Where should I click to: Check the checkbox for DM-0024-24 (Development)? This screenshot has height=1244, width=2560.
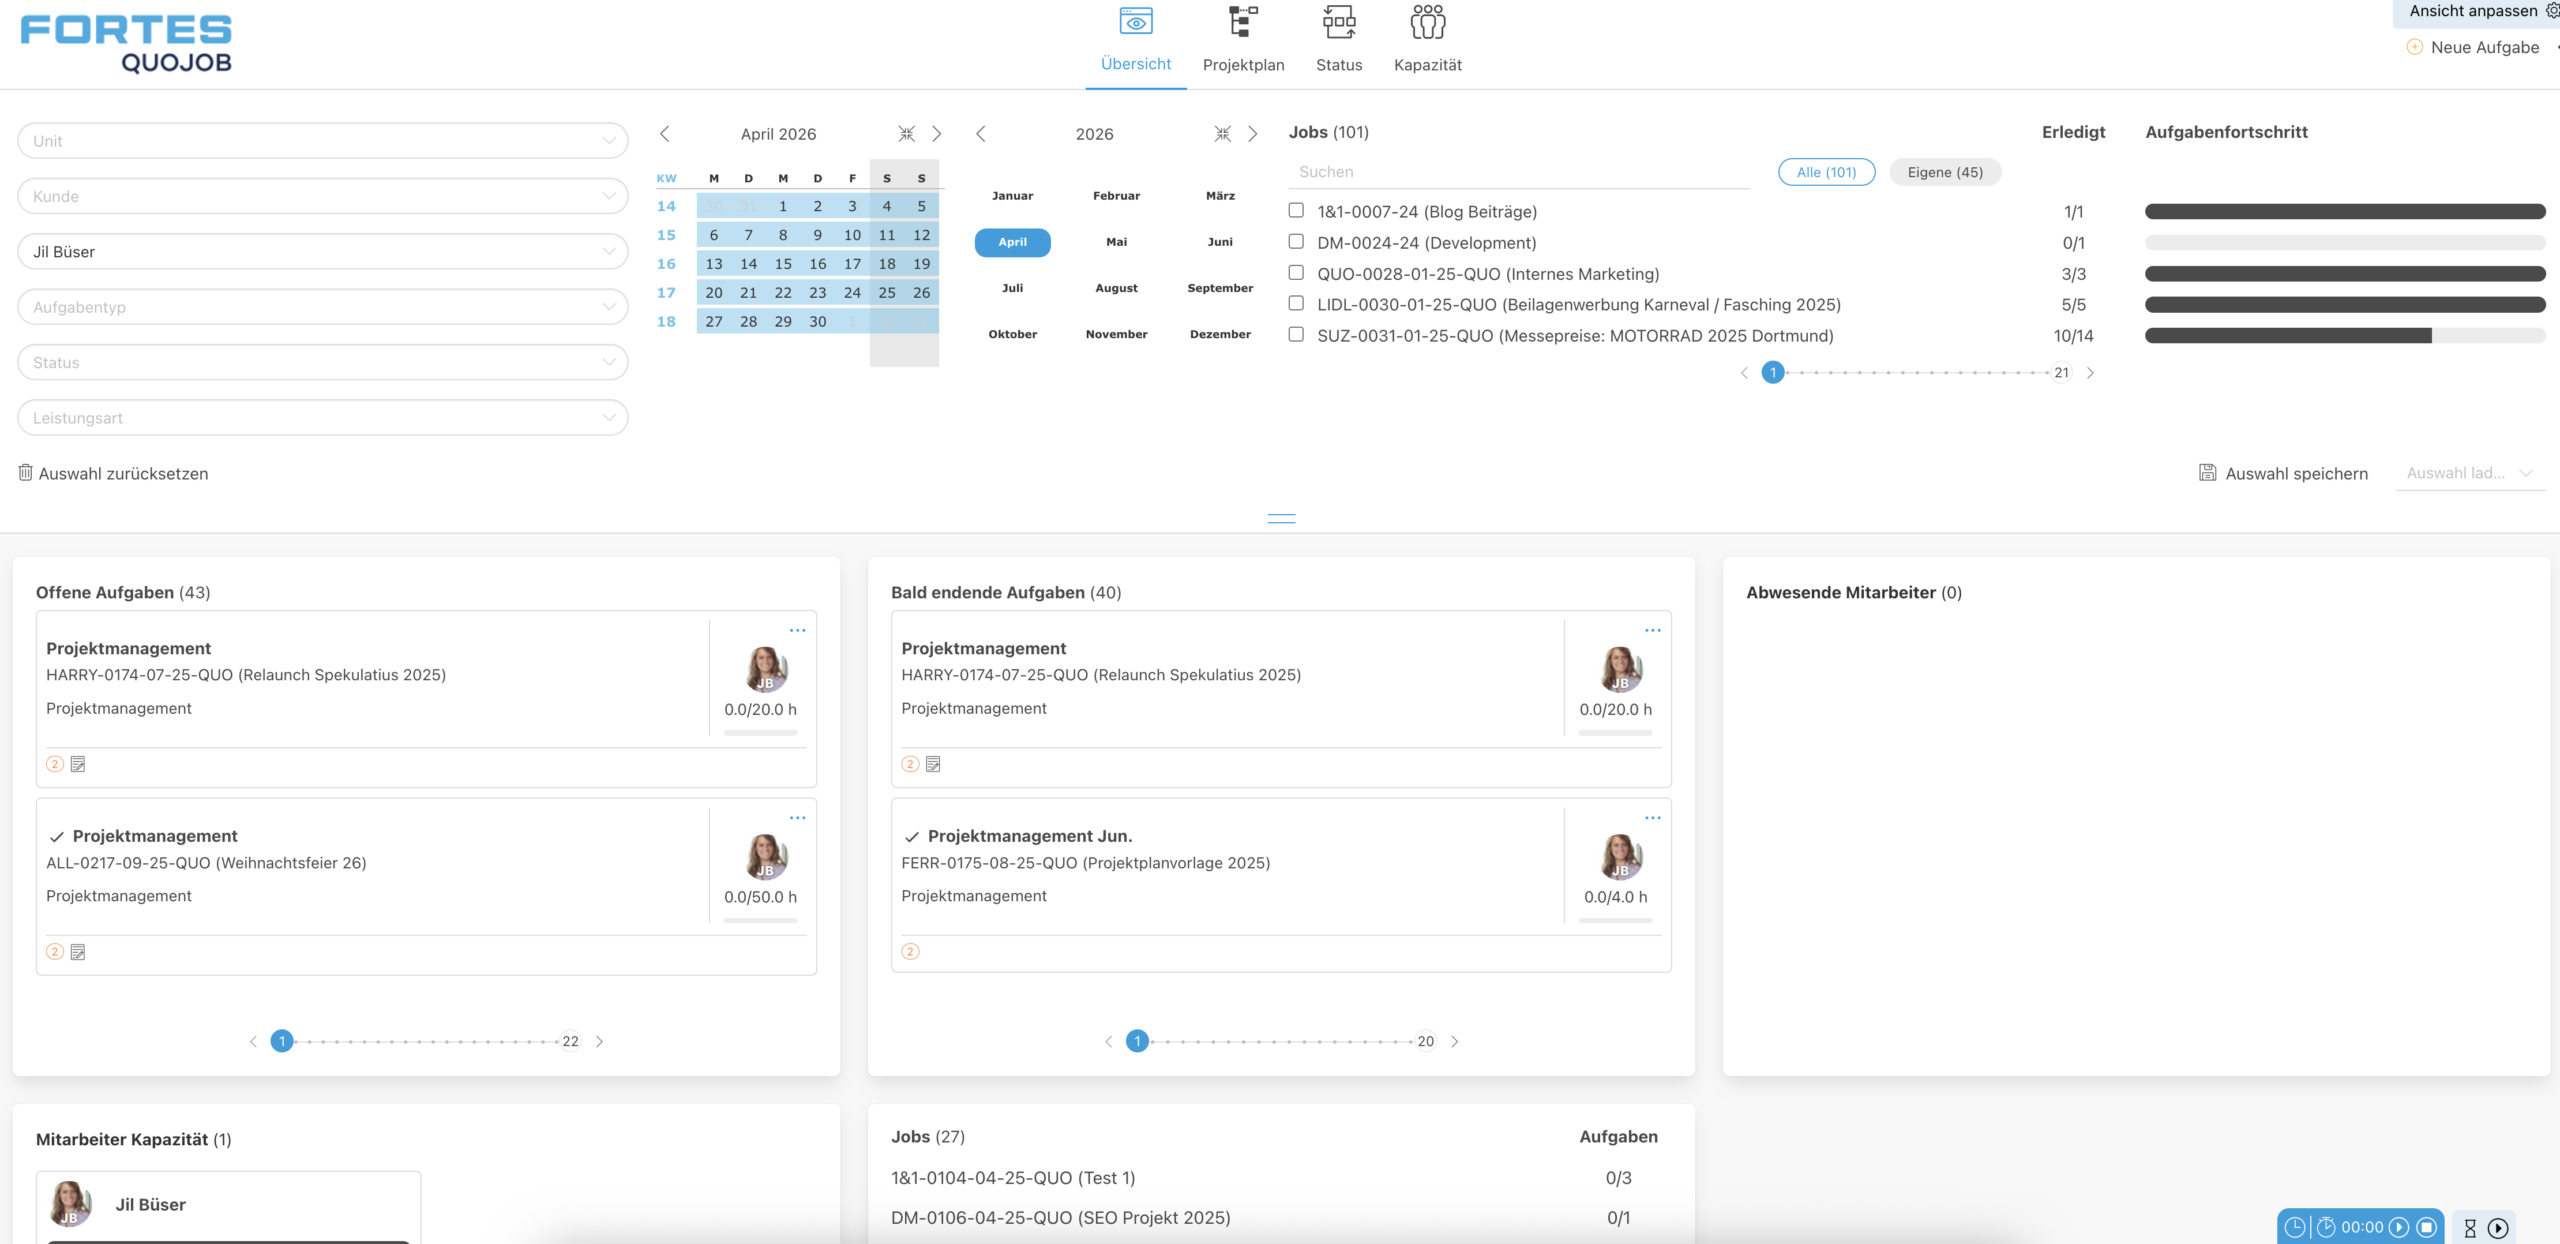point(1296,242)
